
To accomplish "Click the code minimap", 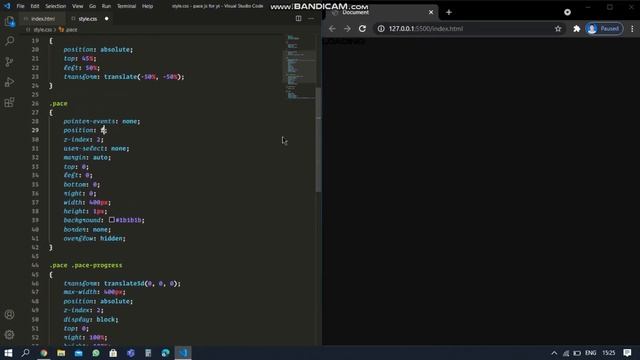I will point(300,67).
